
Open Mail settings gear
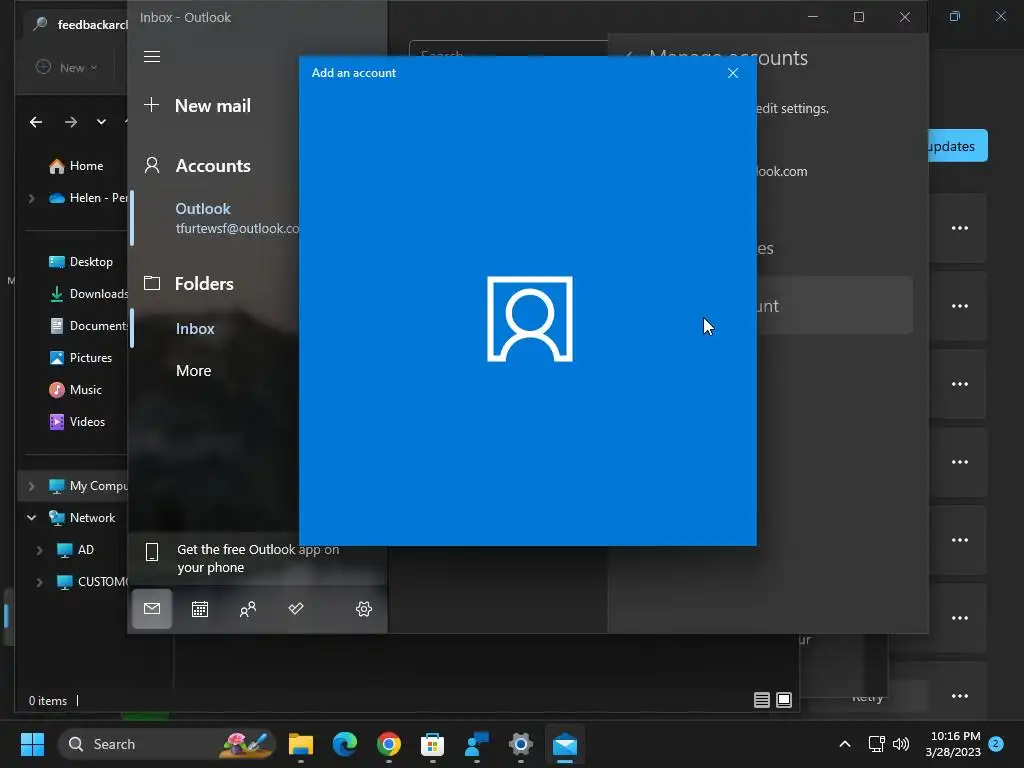[x=364, y=609]
